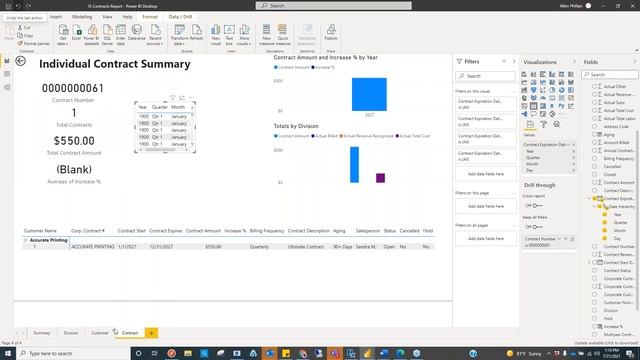Switch to Report view in left sidebar
Viewport: 640px width, 360px height.
tap(7, 61)
